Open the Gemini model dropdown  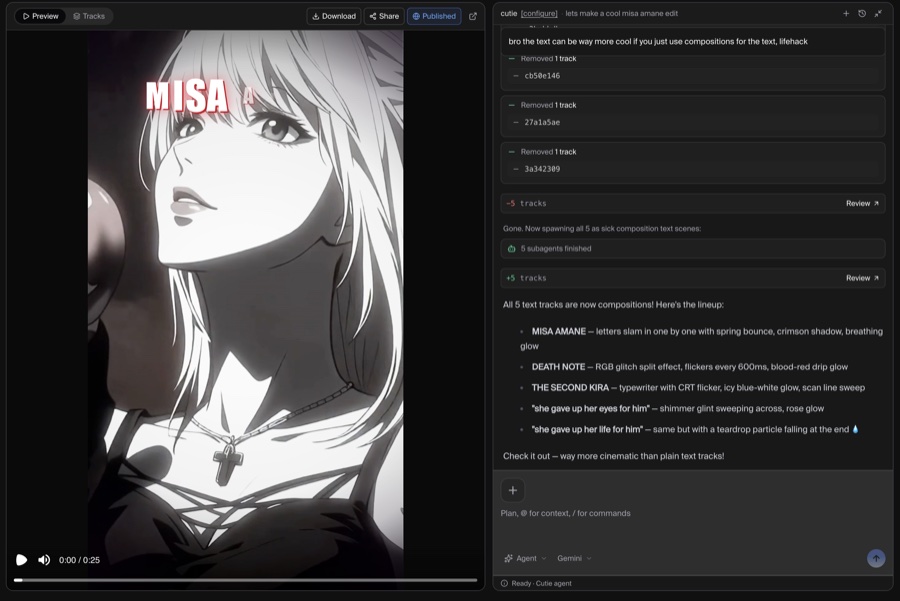pyautogui.click(x=574, y=558)
